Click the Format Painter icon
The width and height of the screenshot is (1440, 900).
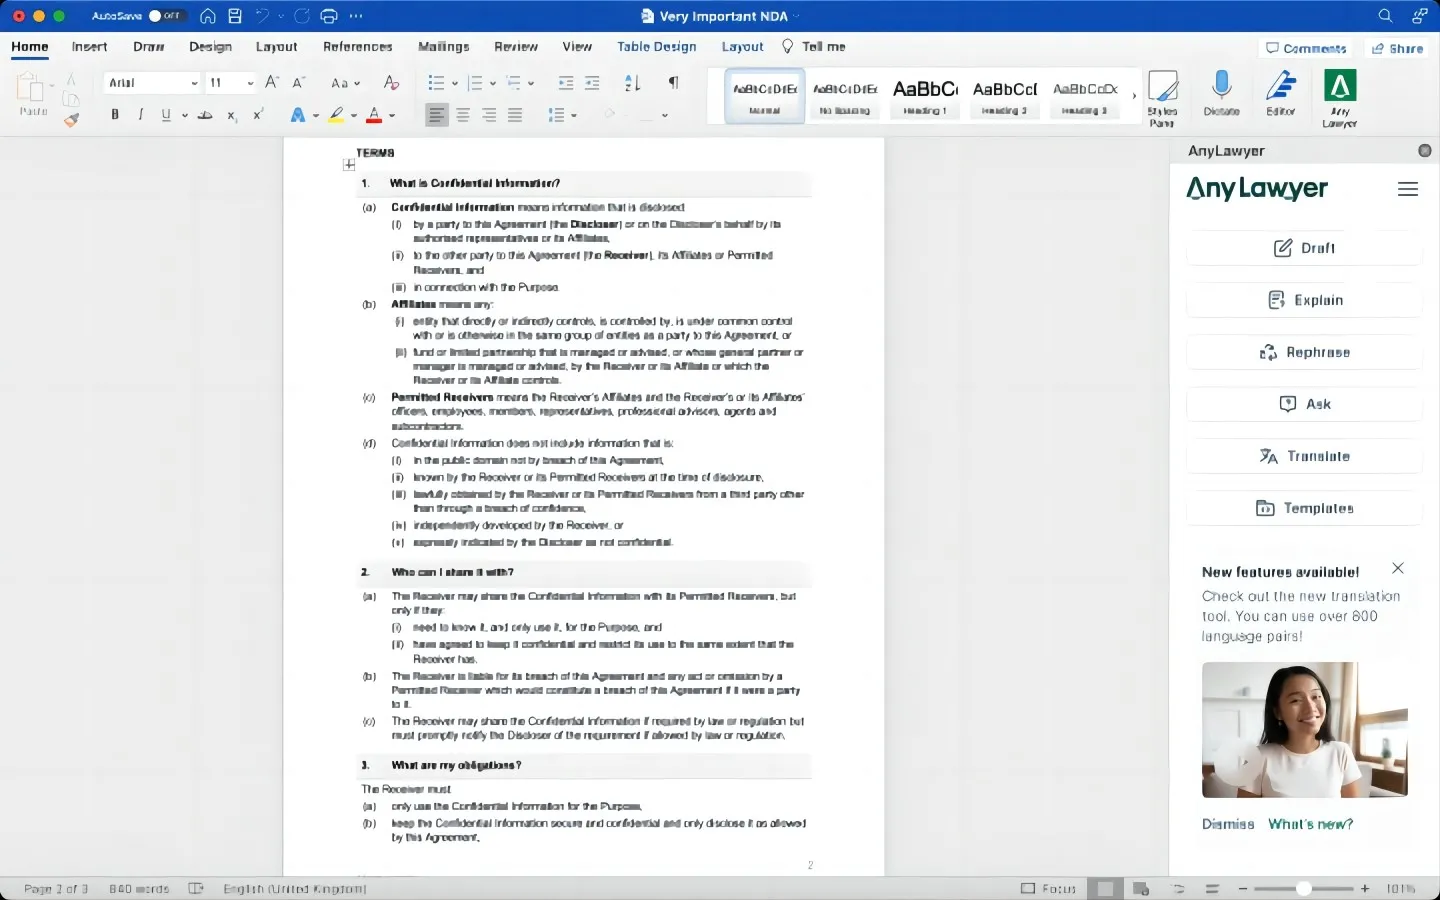click(x=71, y=120)
